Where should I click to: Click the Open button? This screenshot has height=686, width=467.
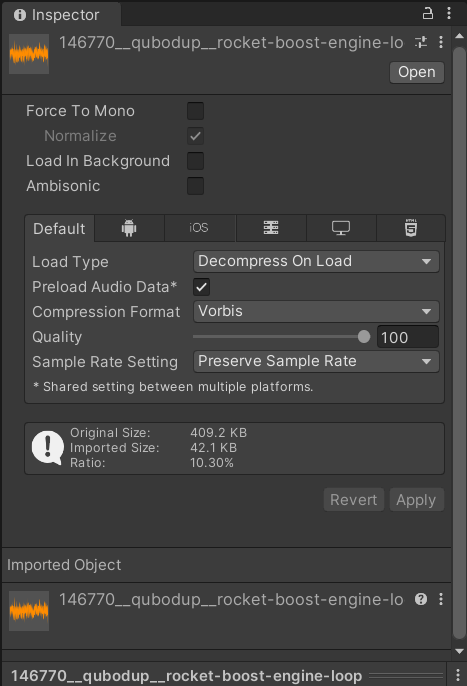(417, 72)
